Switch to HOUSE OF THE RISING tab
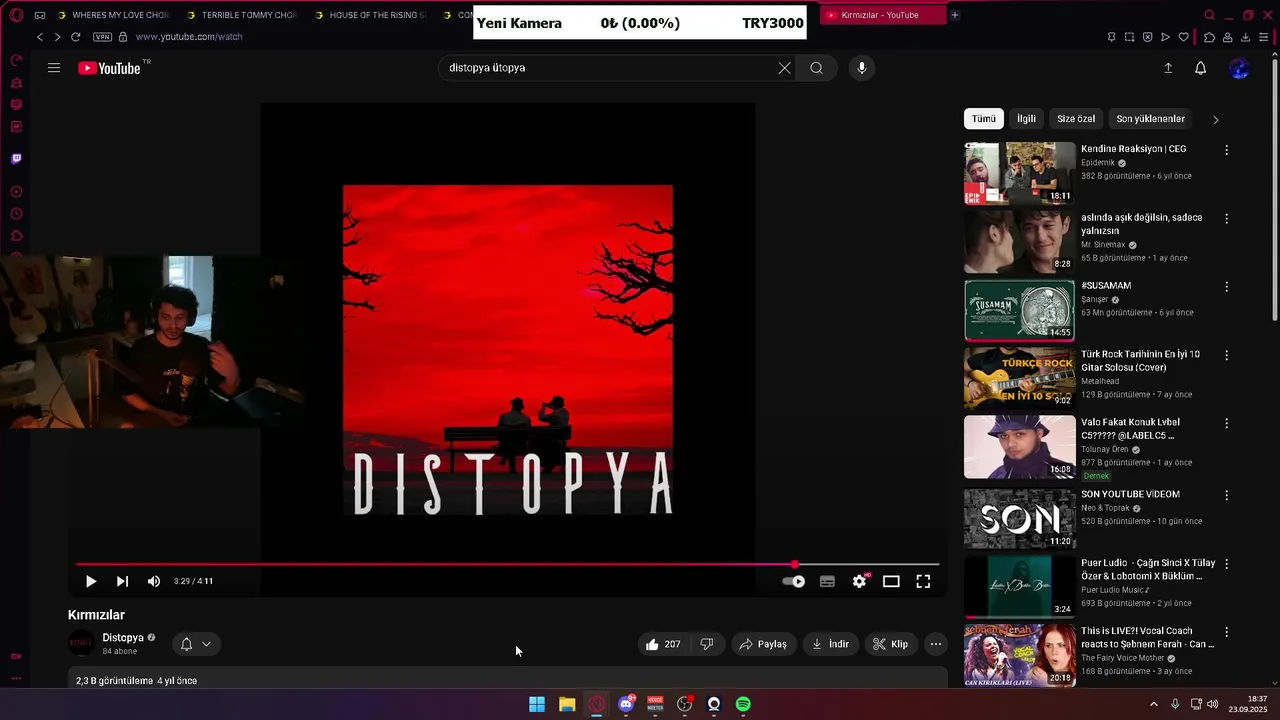Viewport: 1280px width, 720px height. (x=370, y=15)
